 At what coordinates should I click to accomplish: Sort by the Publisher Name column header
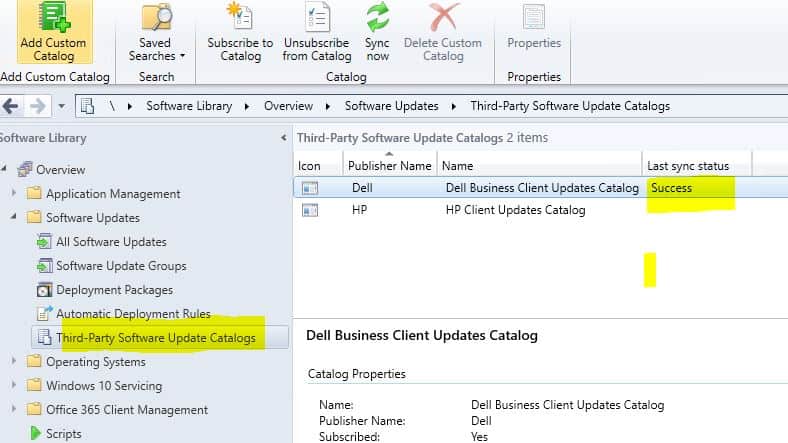click(x=390, y=165)
